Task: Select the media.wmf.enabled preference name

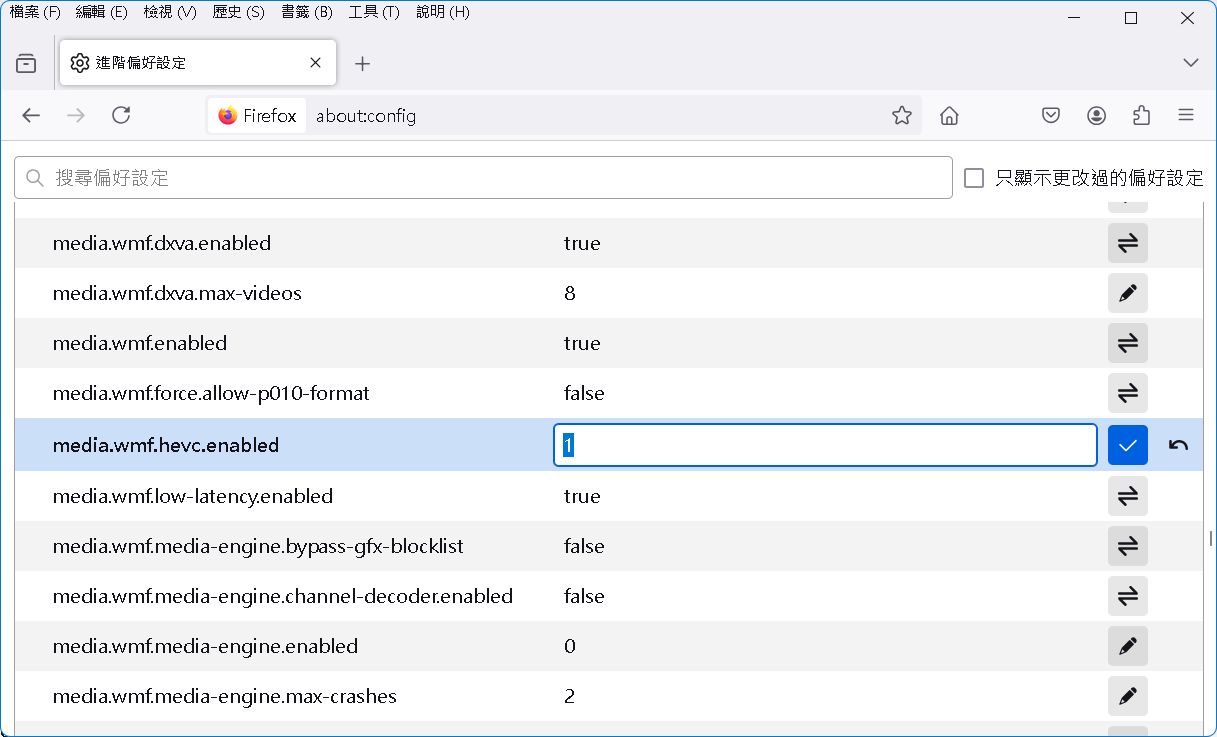Action: pyautogui.click(x=140, y=343)
